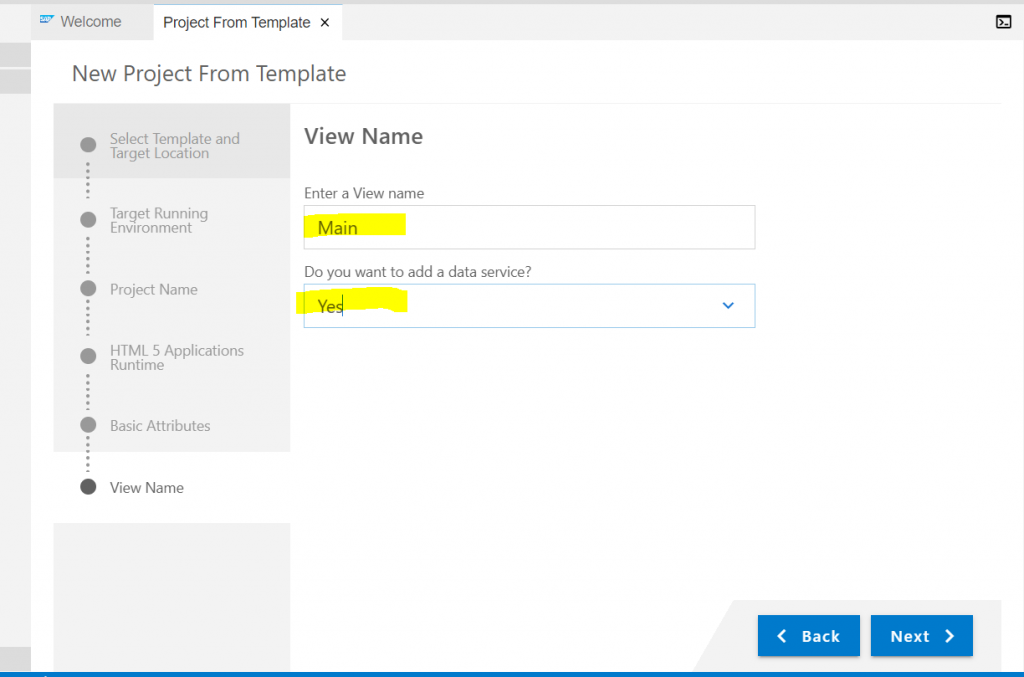Click the Project Name step bullet icon
1024x677 pixels.
[x=88, y=289]
